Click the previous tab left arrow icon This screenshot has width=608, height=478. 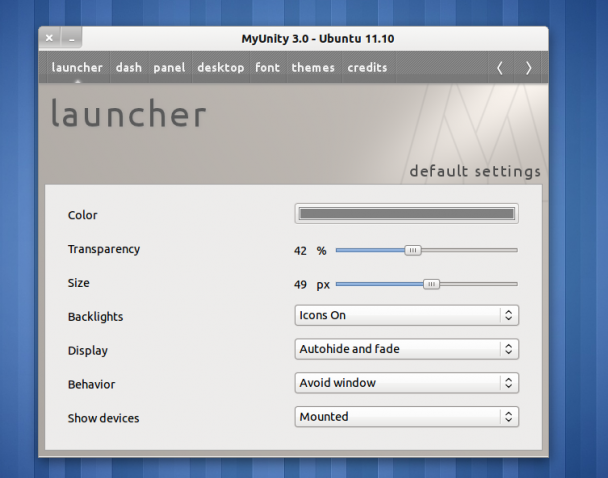[500, 68]
